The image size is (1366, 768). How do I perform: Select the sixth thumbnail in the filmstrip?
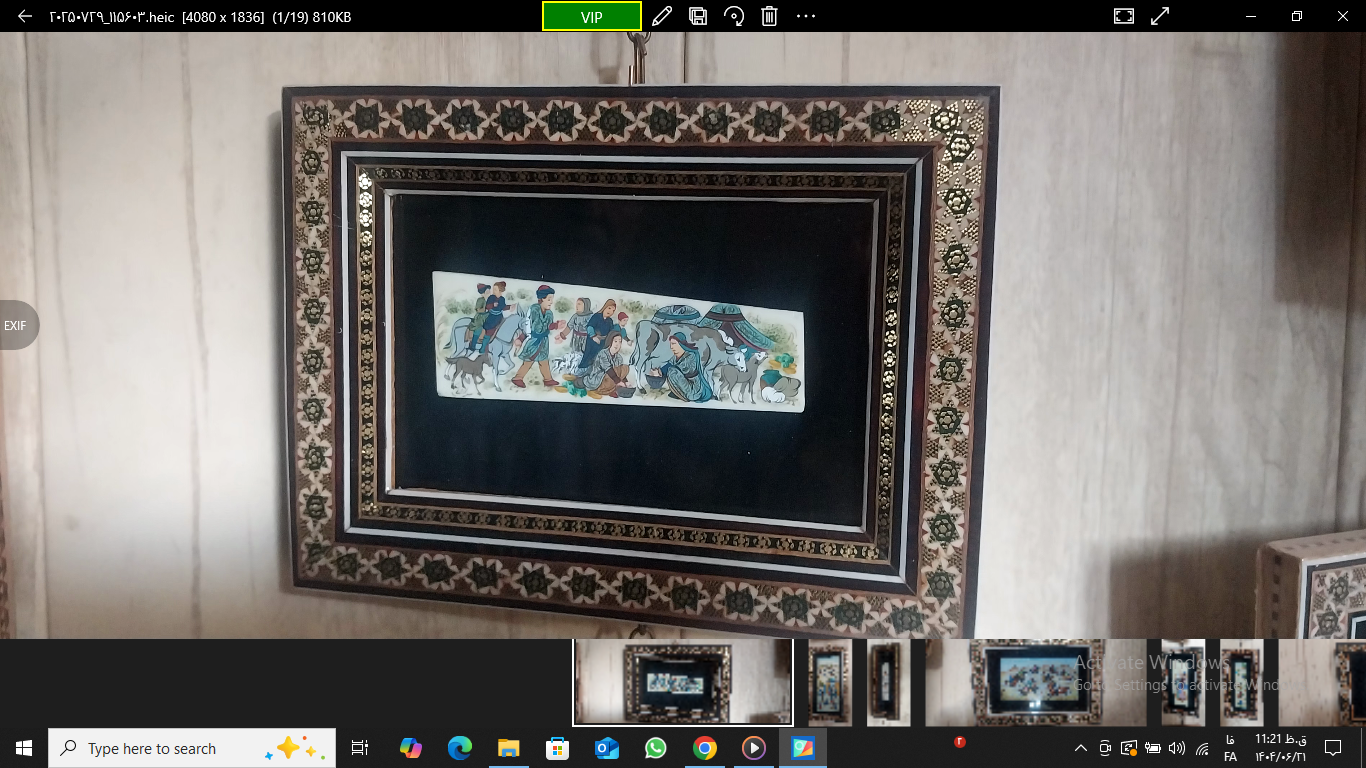(1242, 682)
